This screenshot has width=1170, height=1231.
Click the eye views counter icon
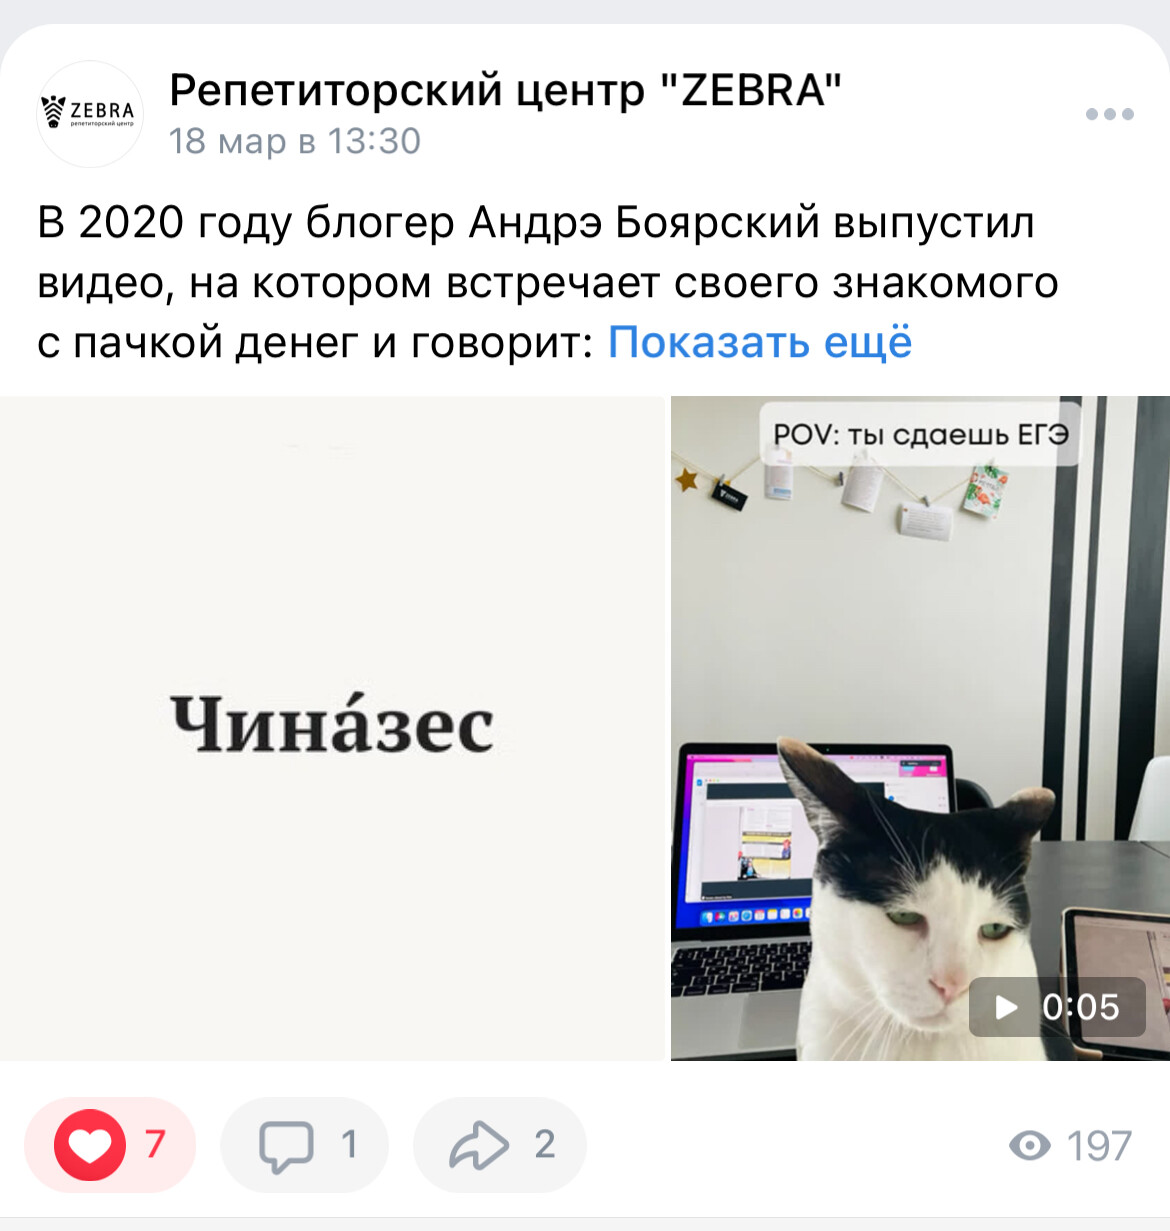(1030, 1145)
